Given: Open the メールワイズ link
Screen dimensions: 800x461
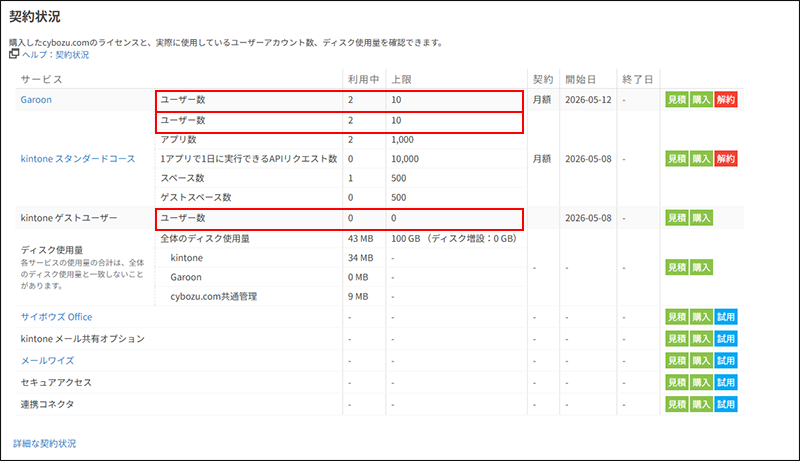Looking at the screenshot, I should click(x=47, y=361).
